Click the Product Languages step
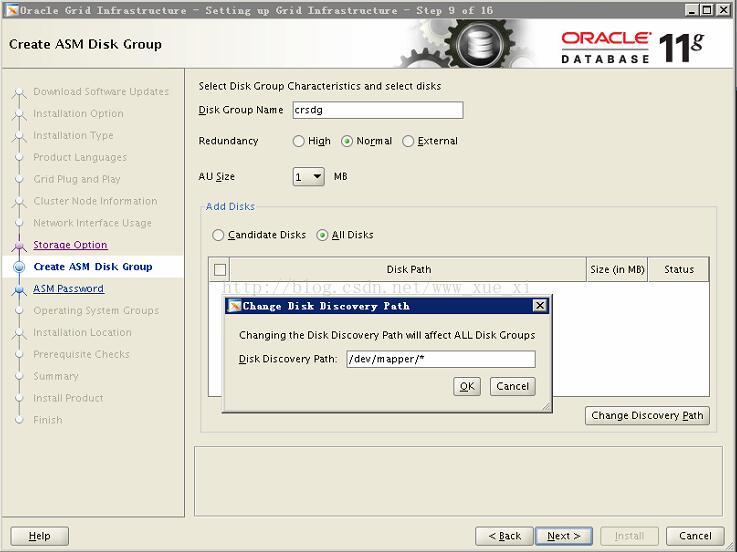 (80, 158)
